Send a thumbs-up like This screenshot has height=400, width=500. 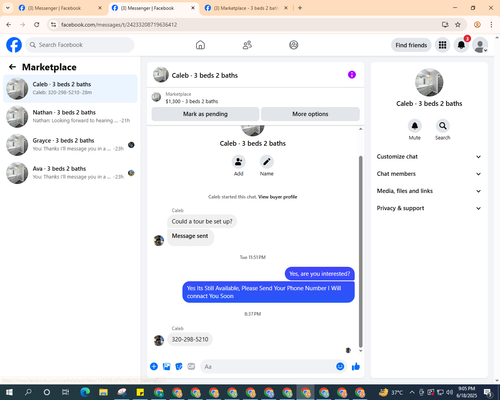(x=356, y=367)
